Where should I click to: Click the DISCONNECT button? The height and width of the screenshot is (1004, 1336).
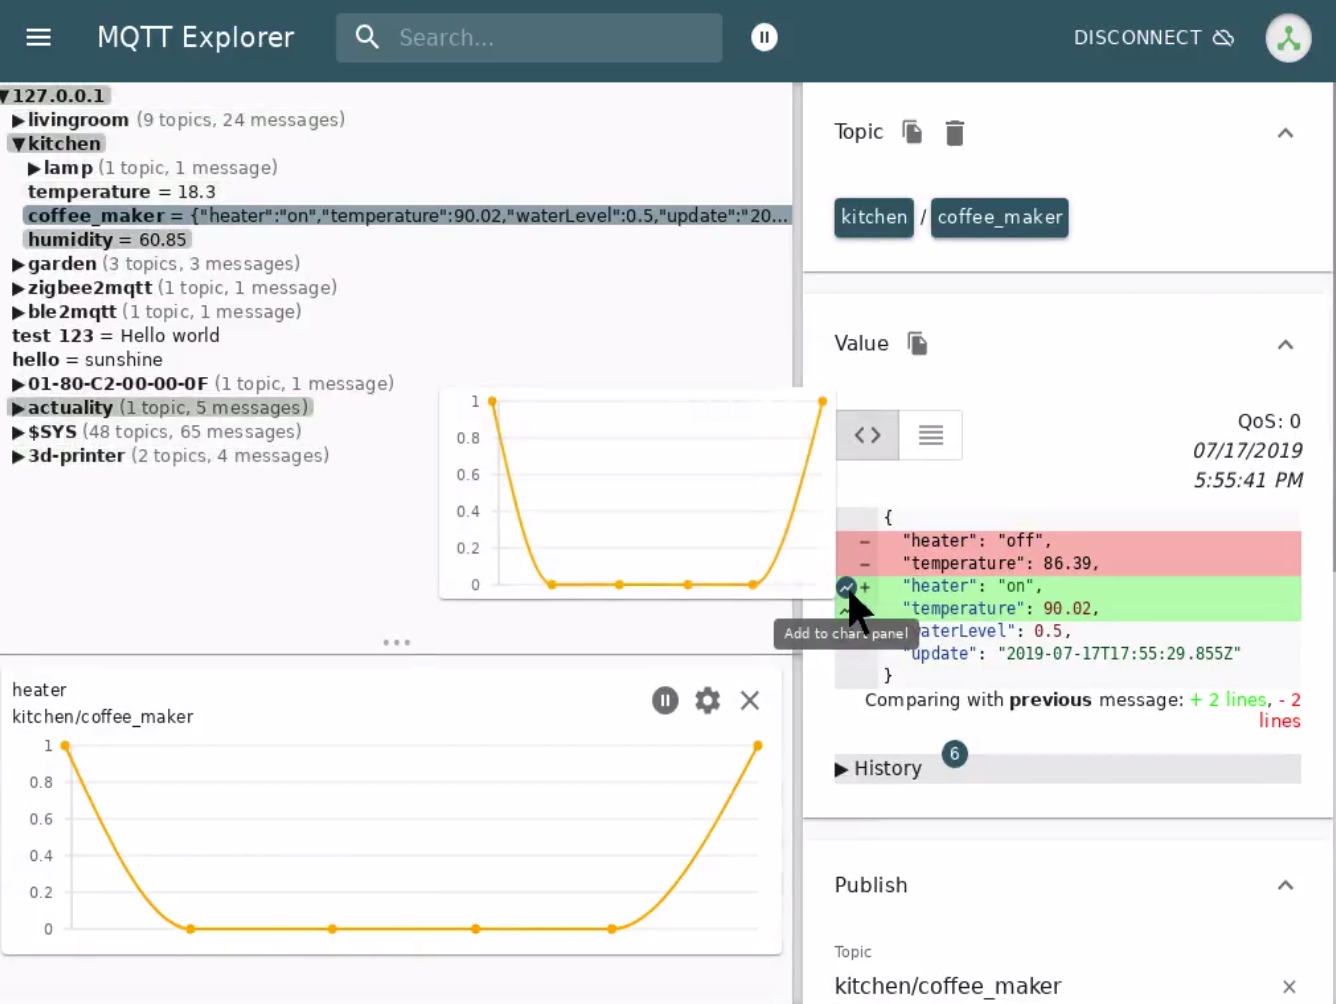[1153, 38]
